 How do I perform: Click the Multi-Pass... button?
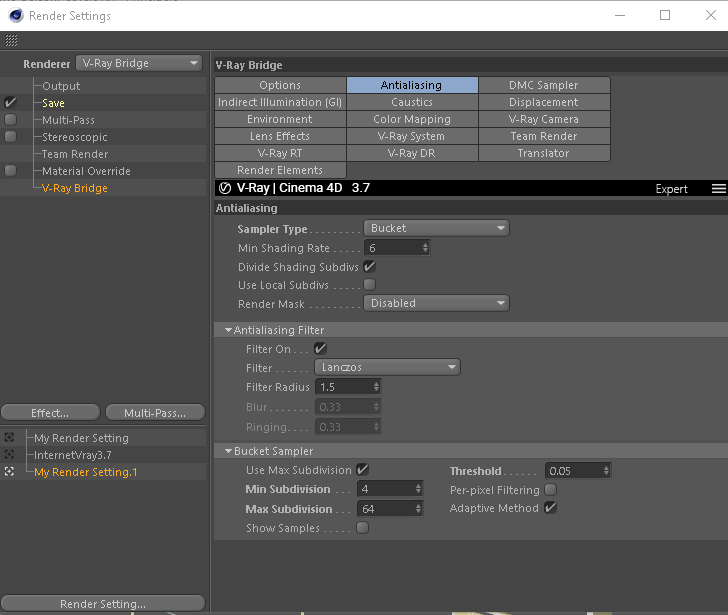click(x=155, y=413)
